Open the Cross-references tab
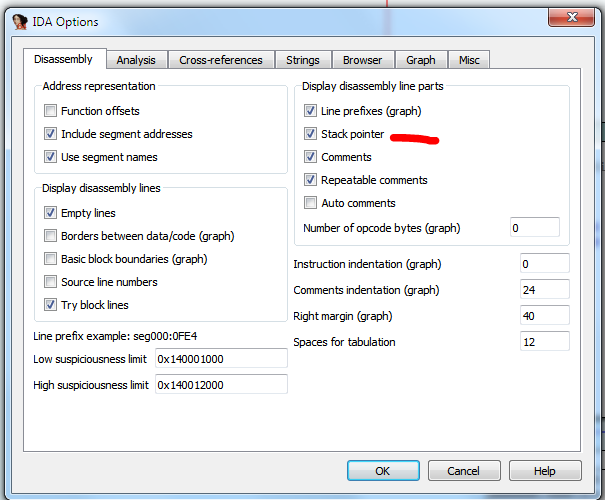Viewport: 605px width, 500px height. tap(220, 60)
